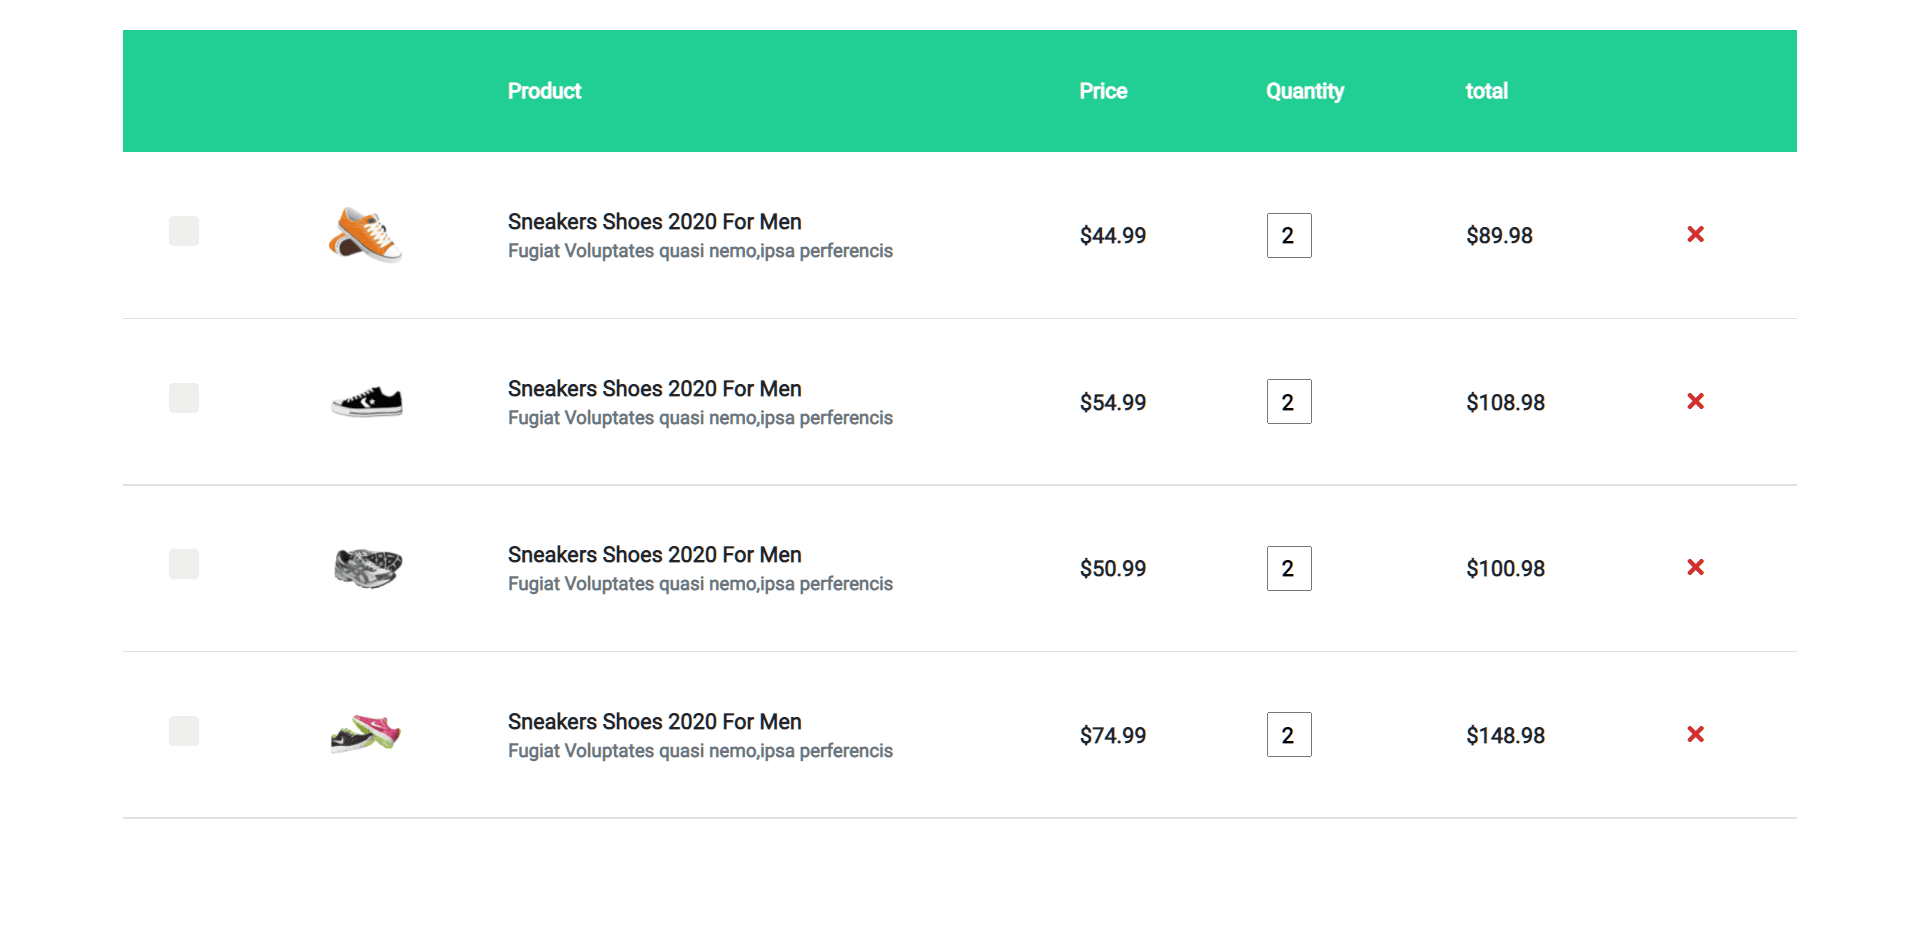The width and height of the screenshot is (1920, 943).
Task: Select the quantity box in the second row
Action: tap(1289, 401)
